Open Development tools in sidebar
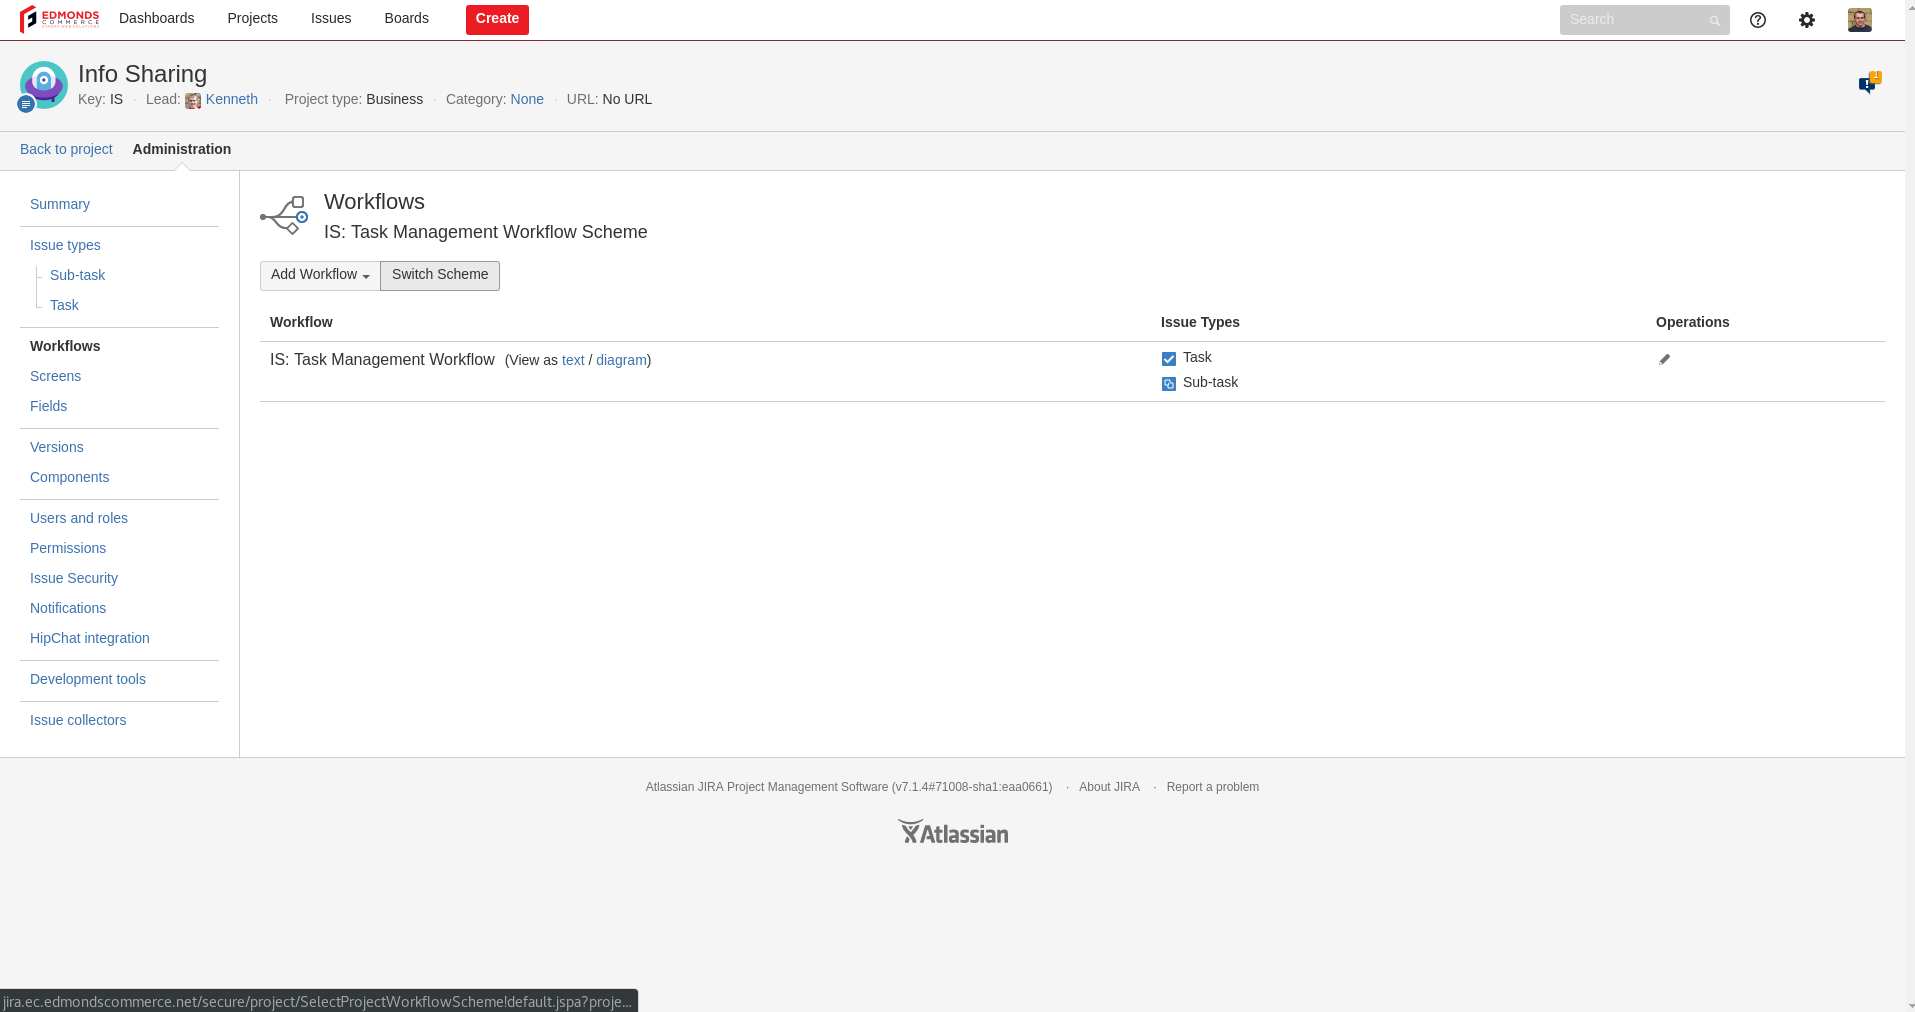The width and height of the screenshot is (1915, 1012). coord(88,679)
